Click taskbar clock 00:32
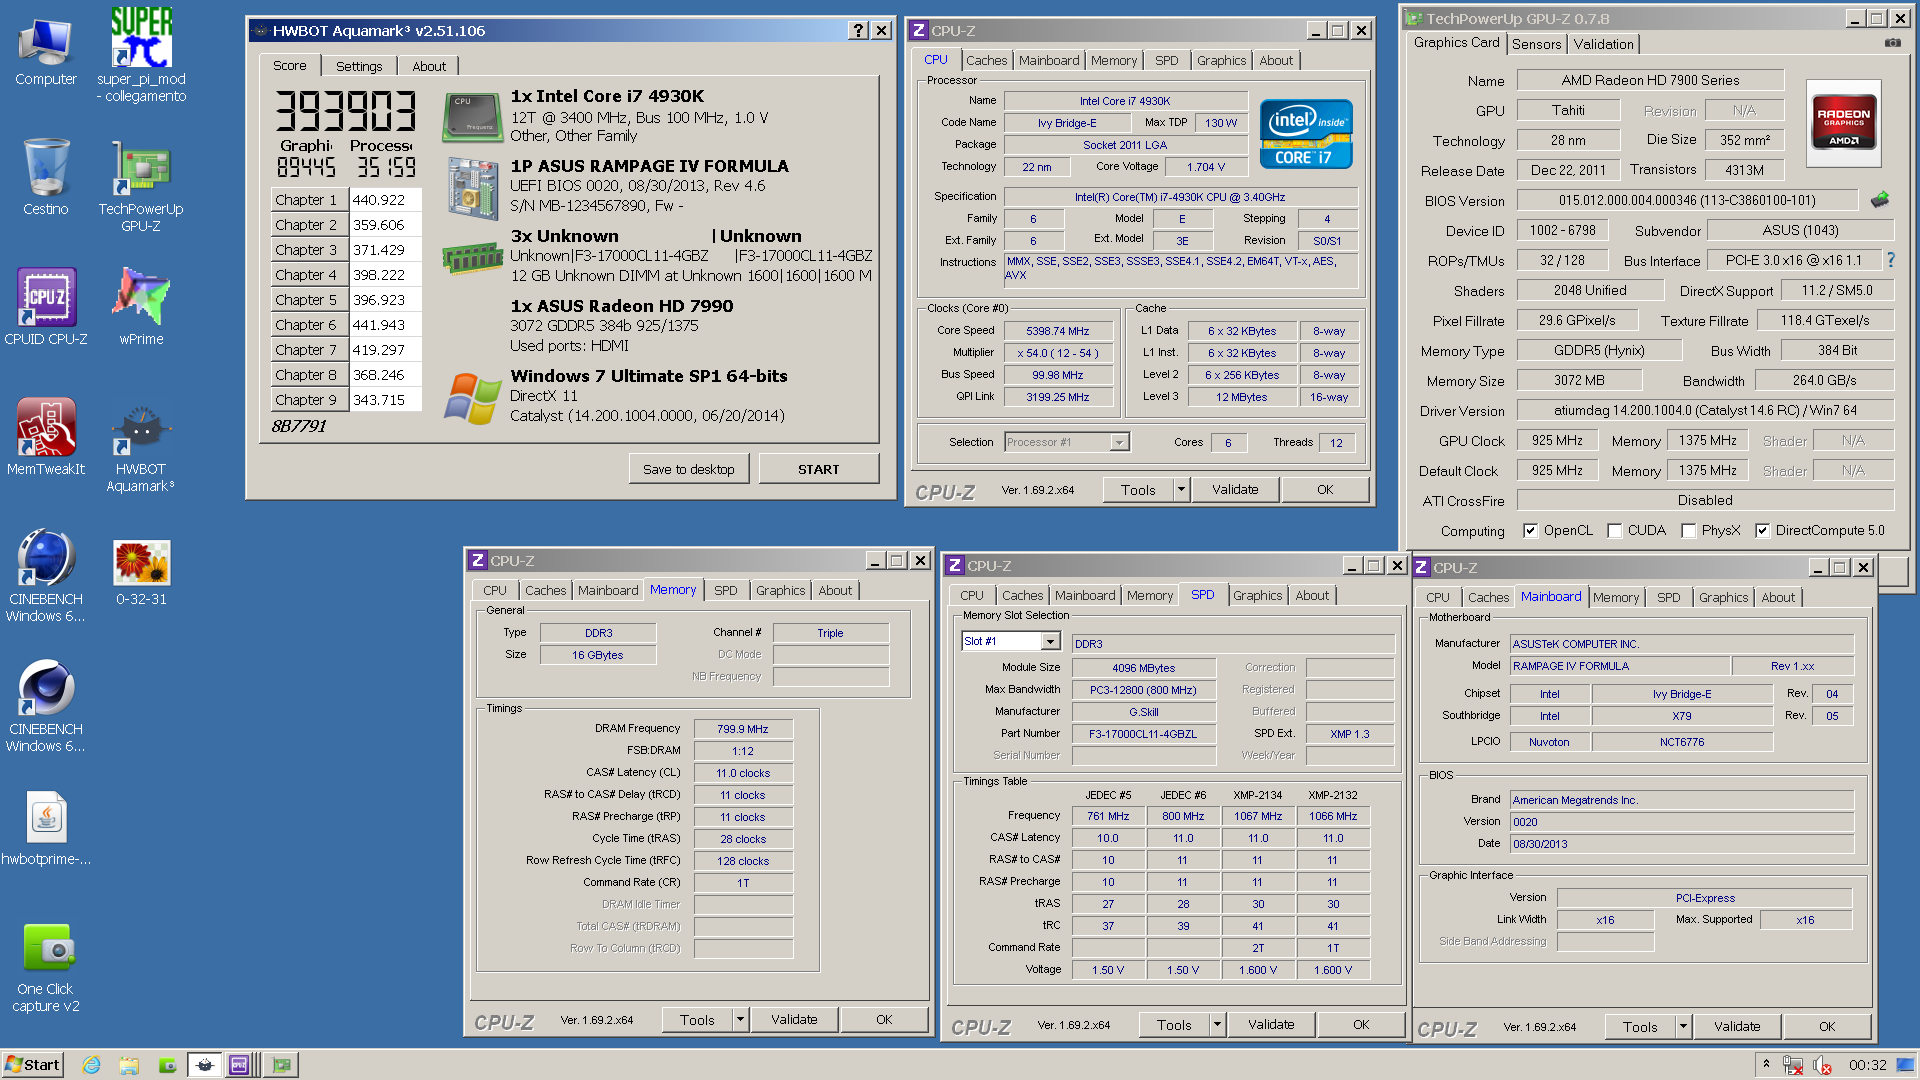Viewport: 1920px width, 1080px height. coord(1867,1065)
